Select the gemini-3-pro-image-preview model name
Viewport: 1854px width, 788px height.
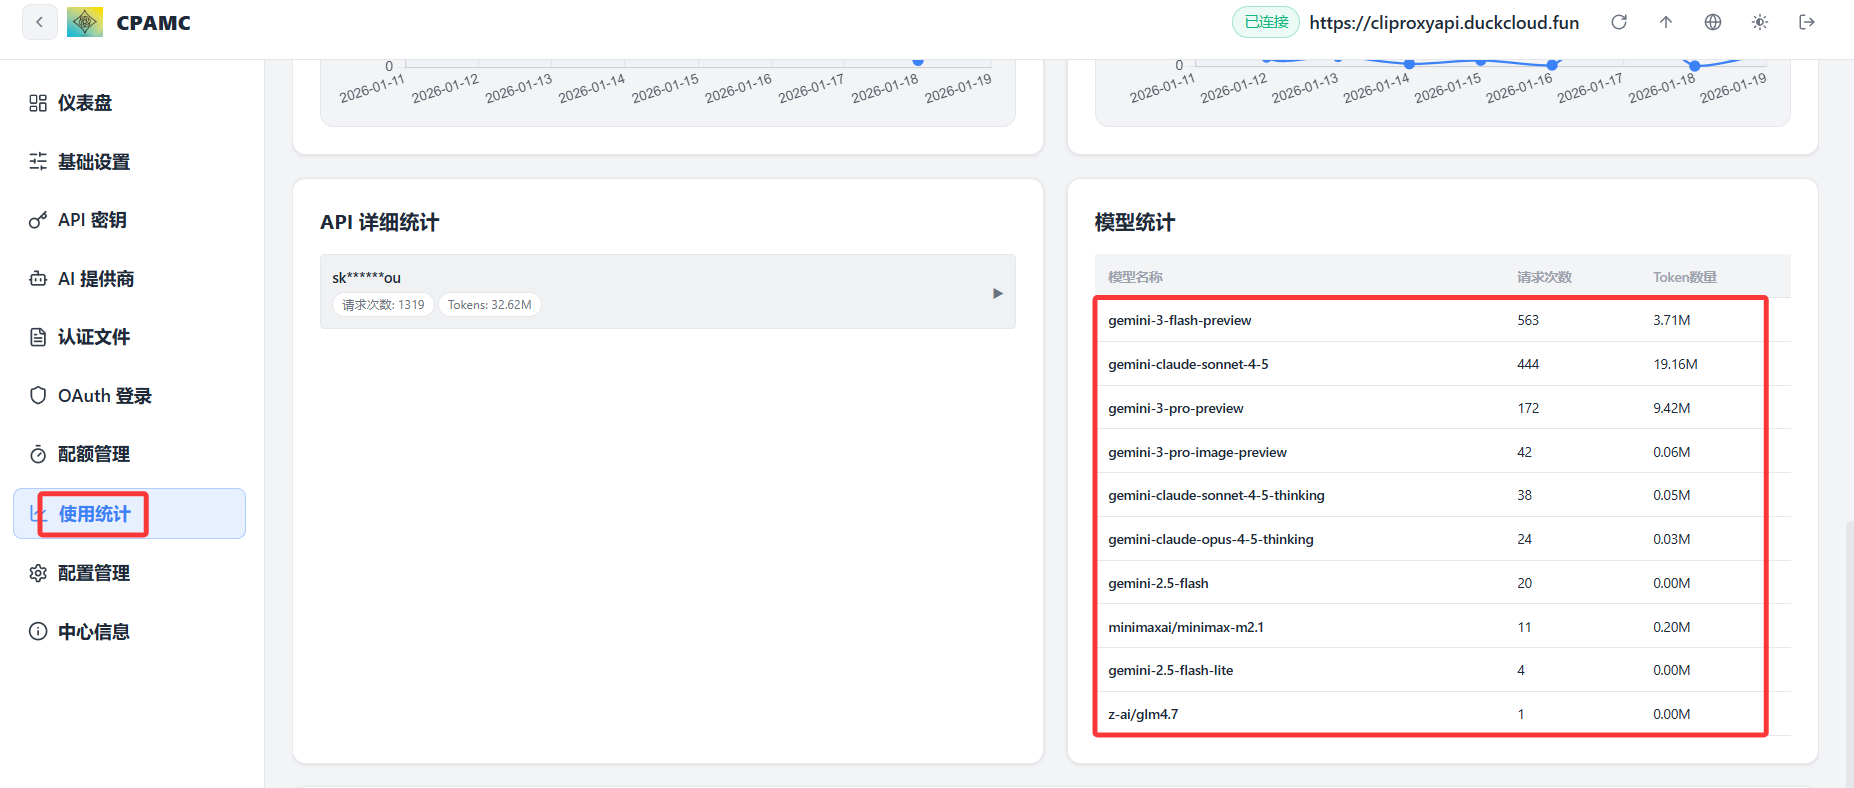tap(1197, 452)
